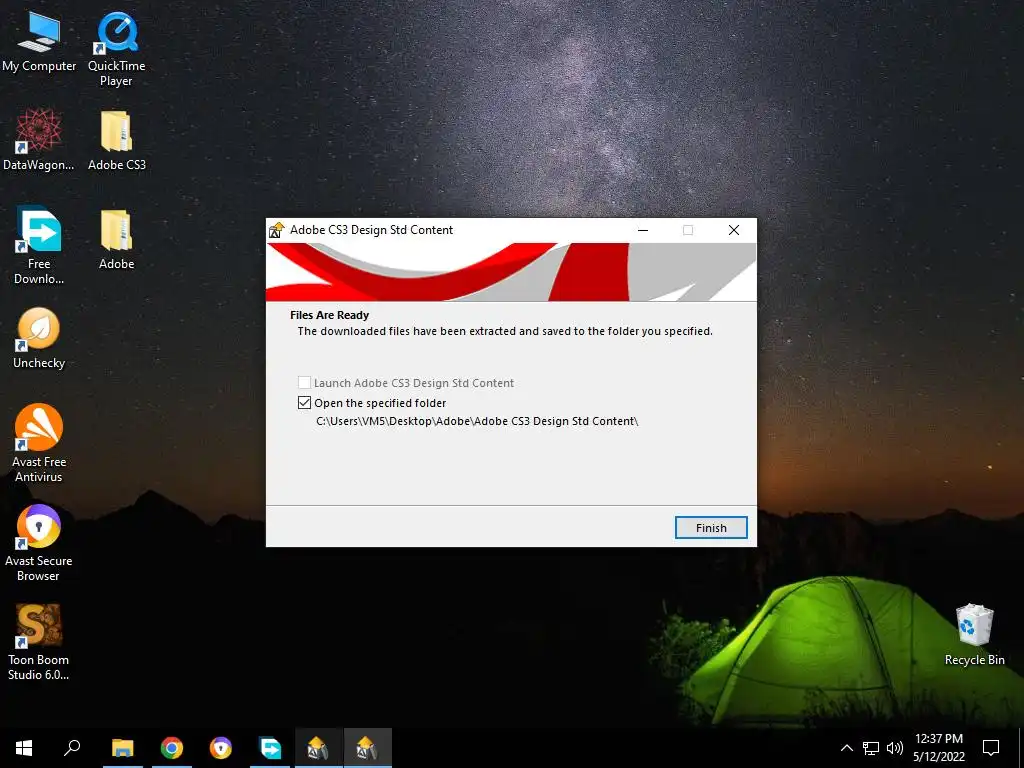The width and height of the screenshot is (1024, 768).
Task: Switch to active Adobe installer taskbar item
Action: (x=367, y=748)
